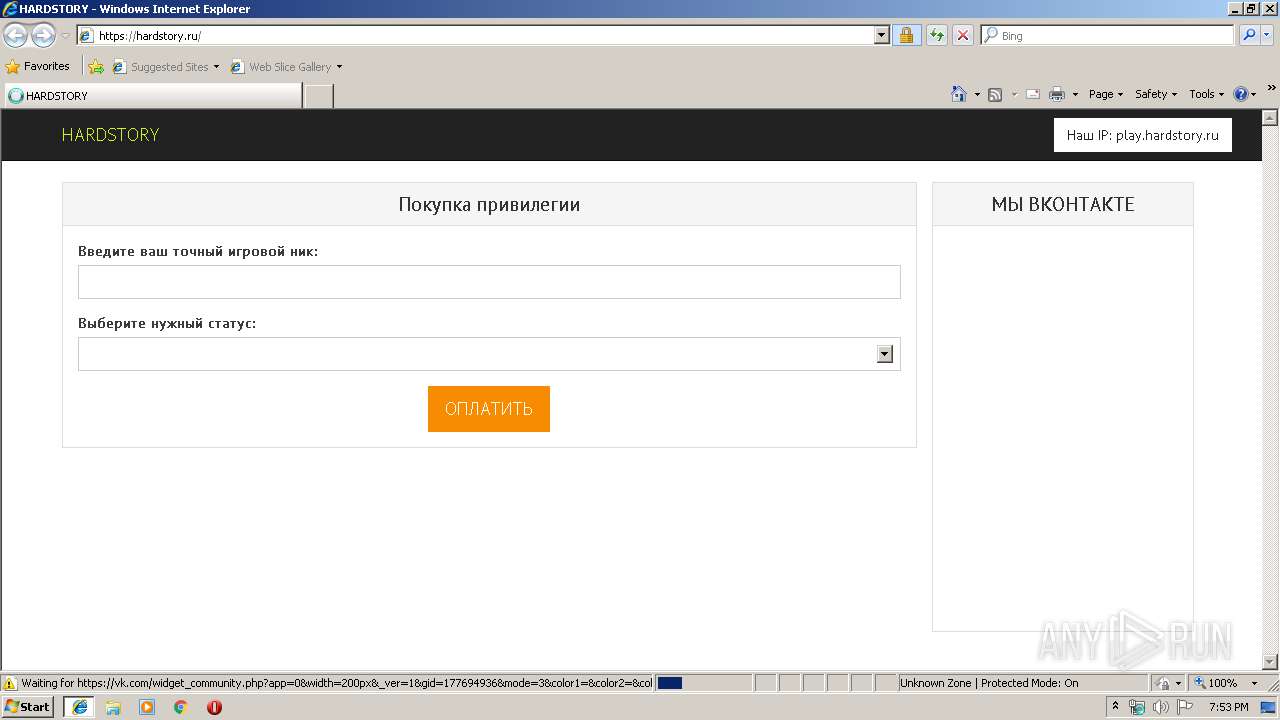1280x720 pixels.
Task: Open Opera taskbar icon
Action: (214, 706)
